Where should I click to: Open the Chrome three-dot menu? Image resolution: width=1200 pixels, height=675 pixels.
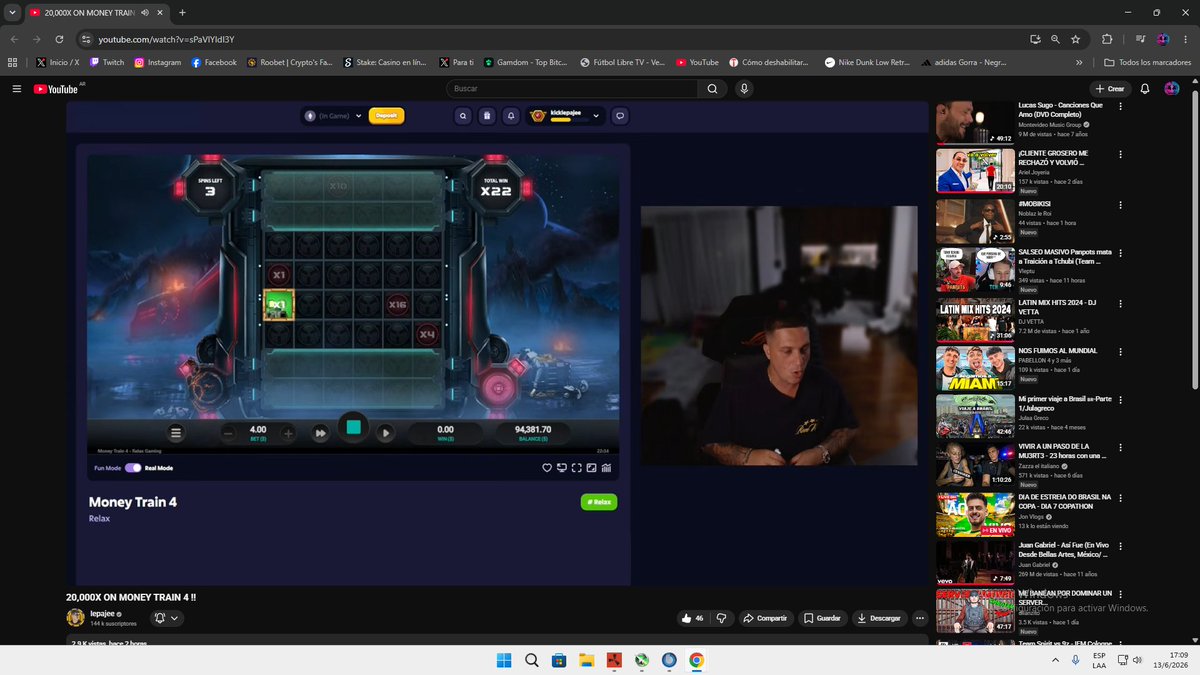pyautogui.click(x=1185, y=39)
